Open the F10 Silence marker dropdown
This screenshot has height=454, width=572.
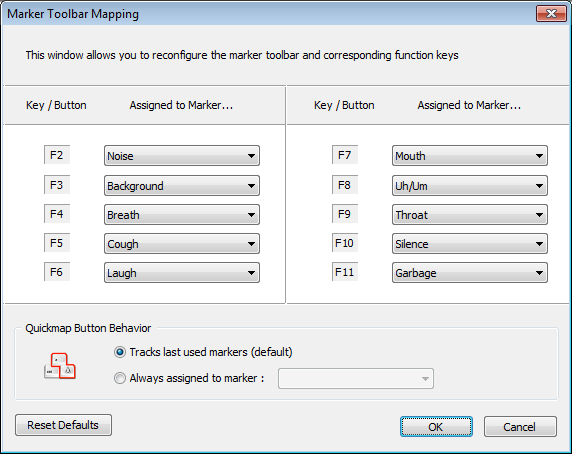[x=470, y=244]
